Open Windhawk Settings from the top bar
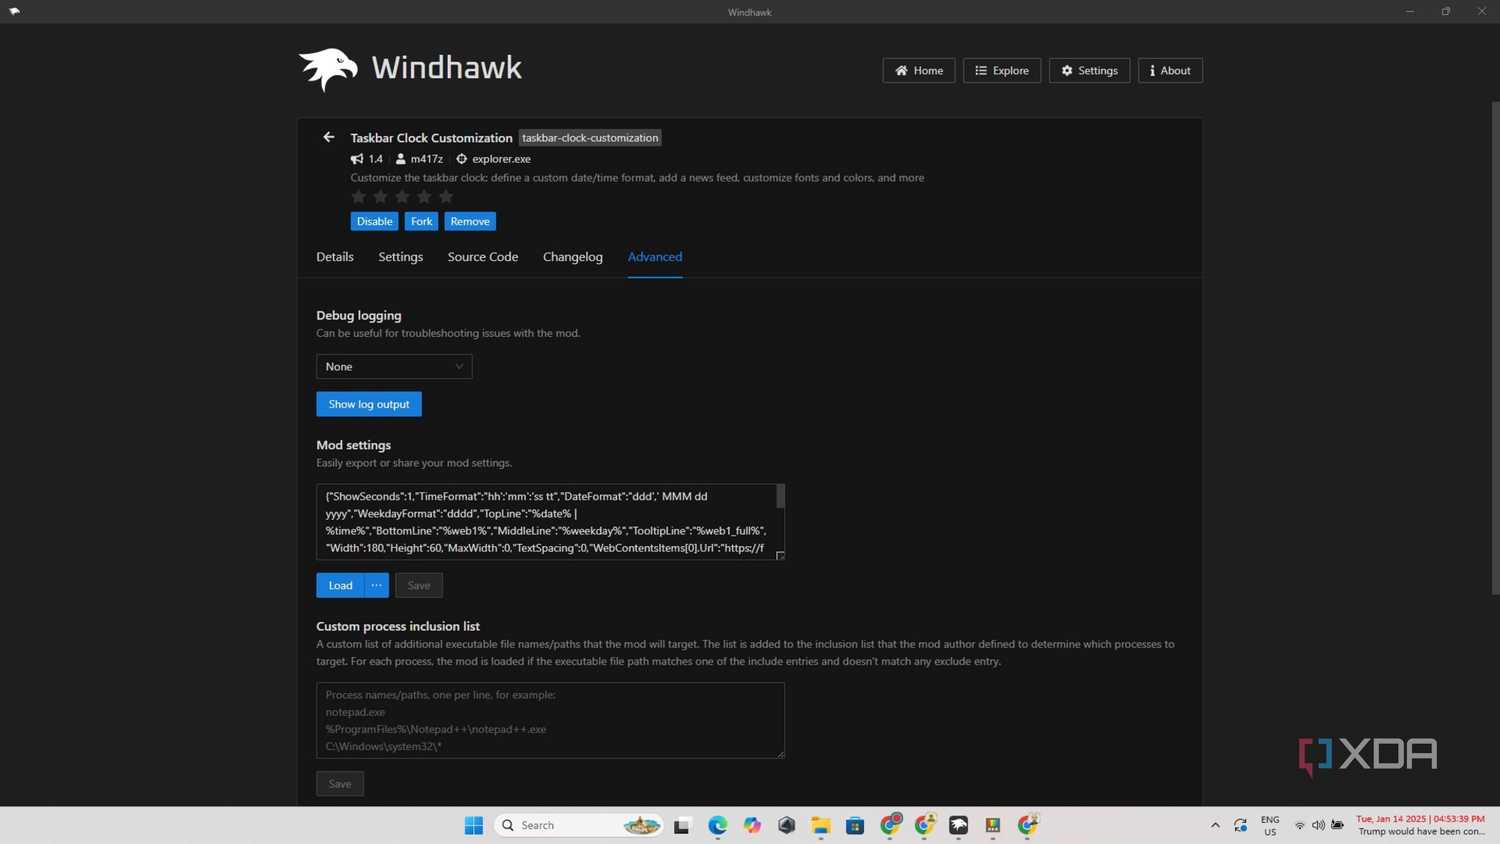 pyautogui.click(x=1089, y=70)
